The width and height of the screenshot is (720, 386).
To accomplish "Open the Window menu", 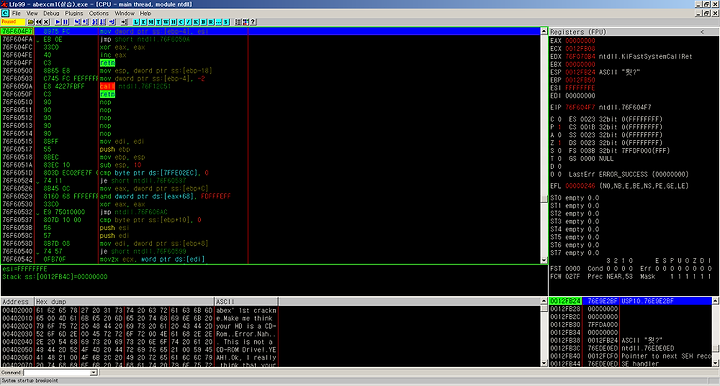I will tap(124, 13).
